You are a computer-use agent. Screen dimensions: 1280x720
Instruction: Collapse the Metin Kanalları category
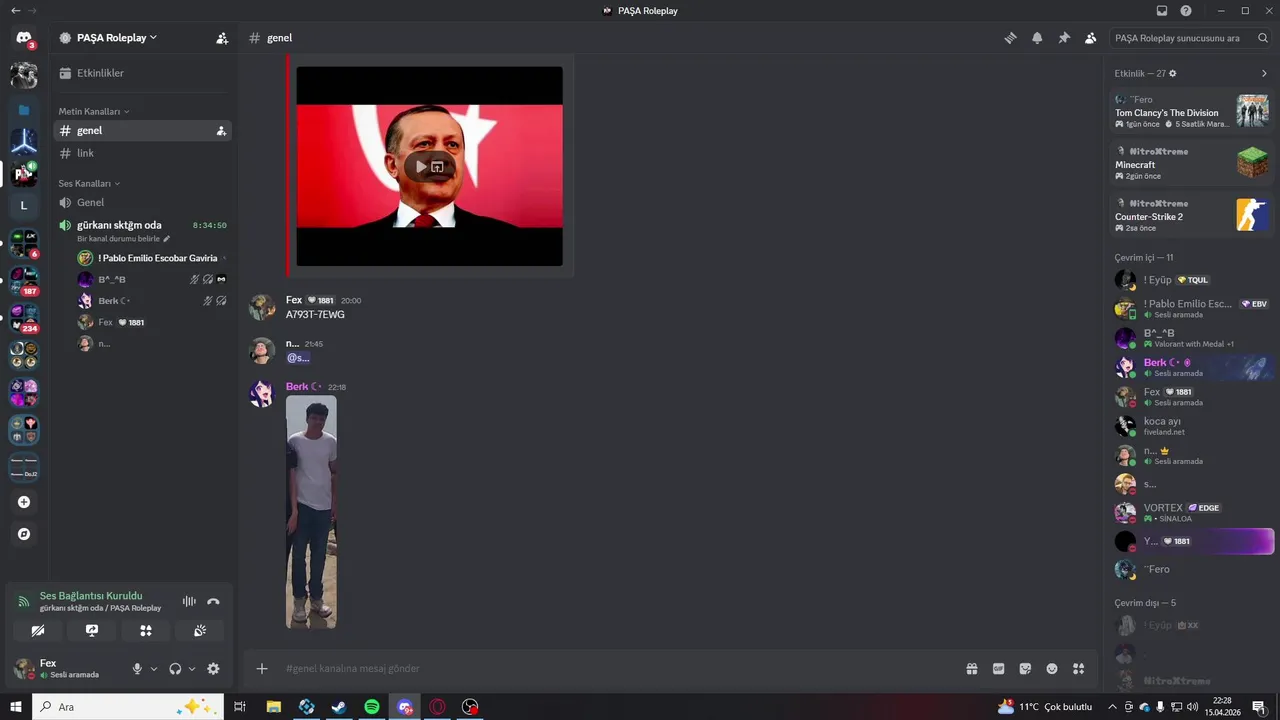(94, 111)
